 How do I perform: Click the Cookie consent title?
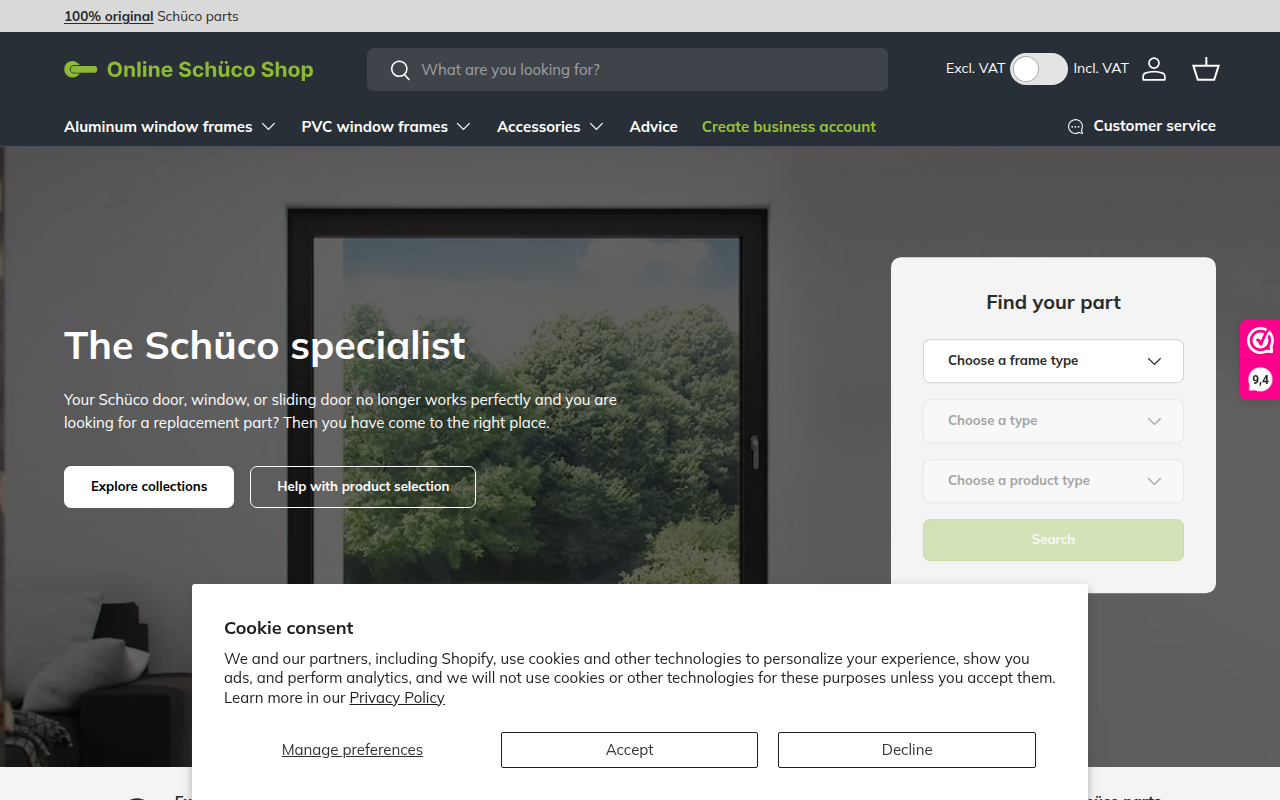289,628
